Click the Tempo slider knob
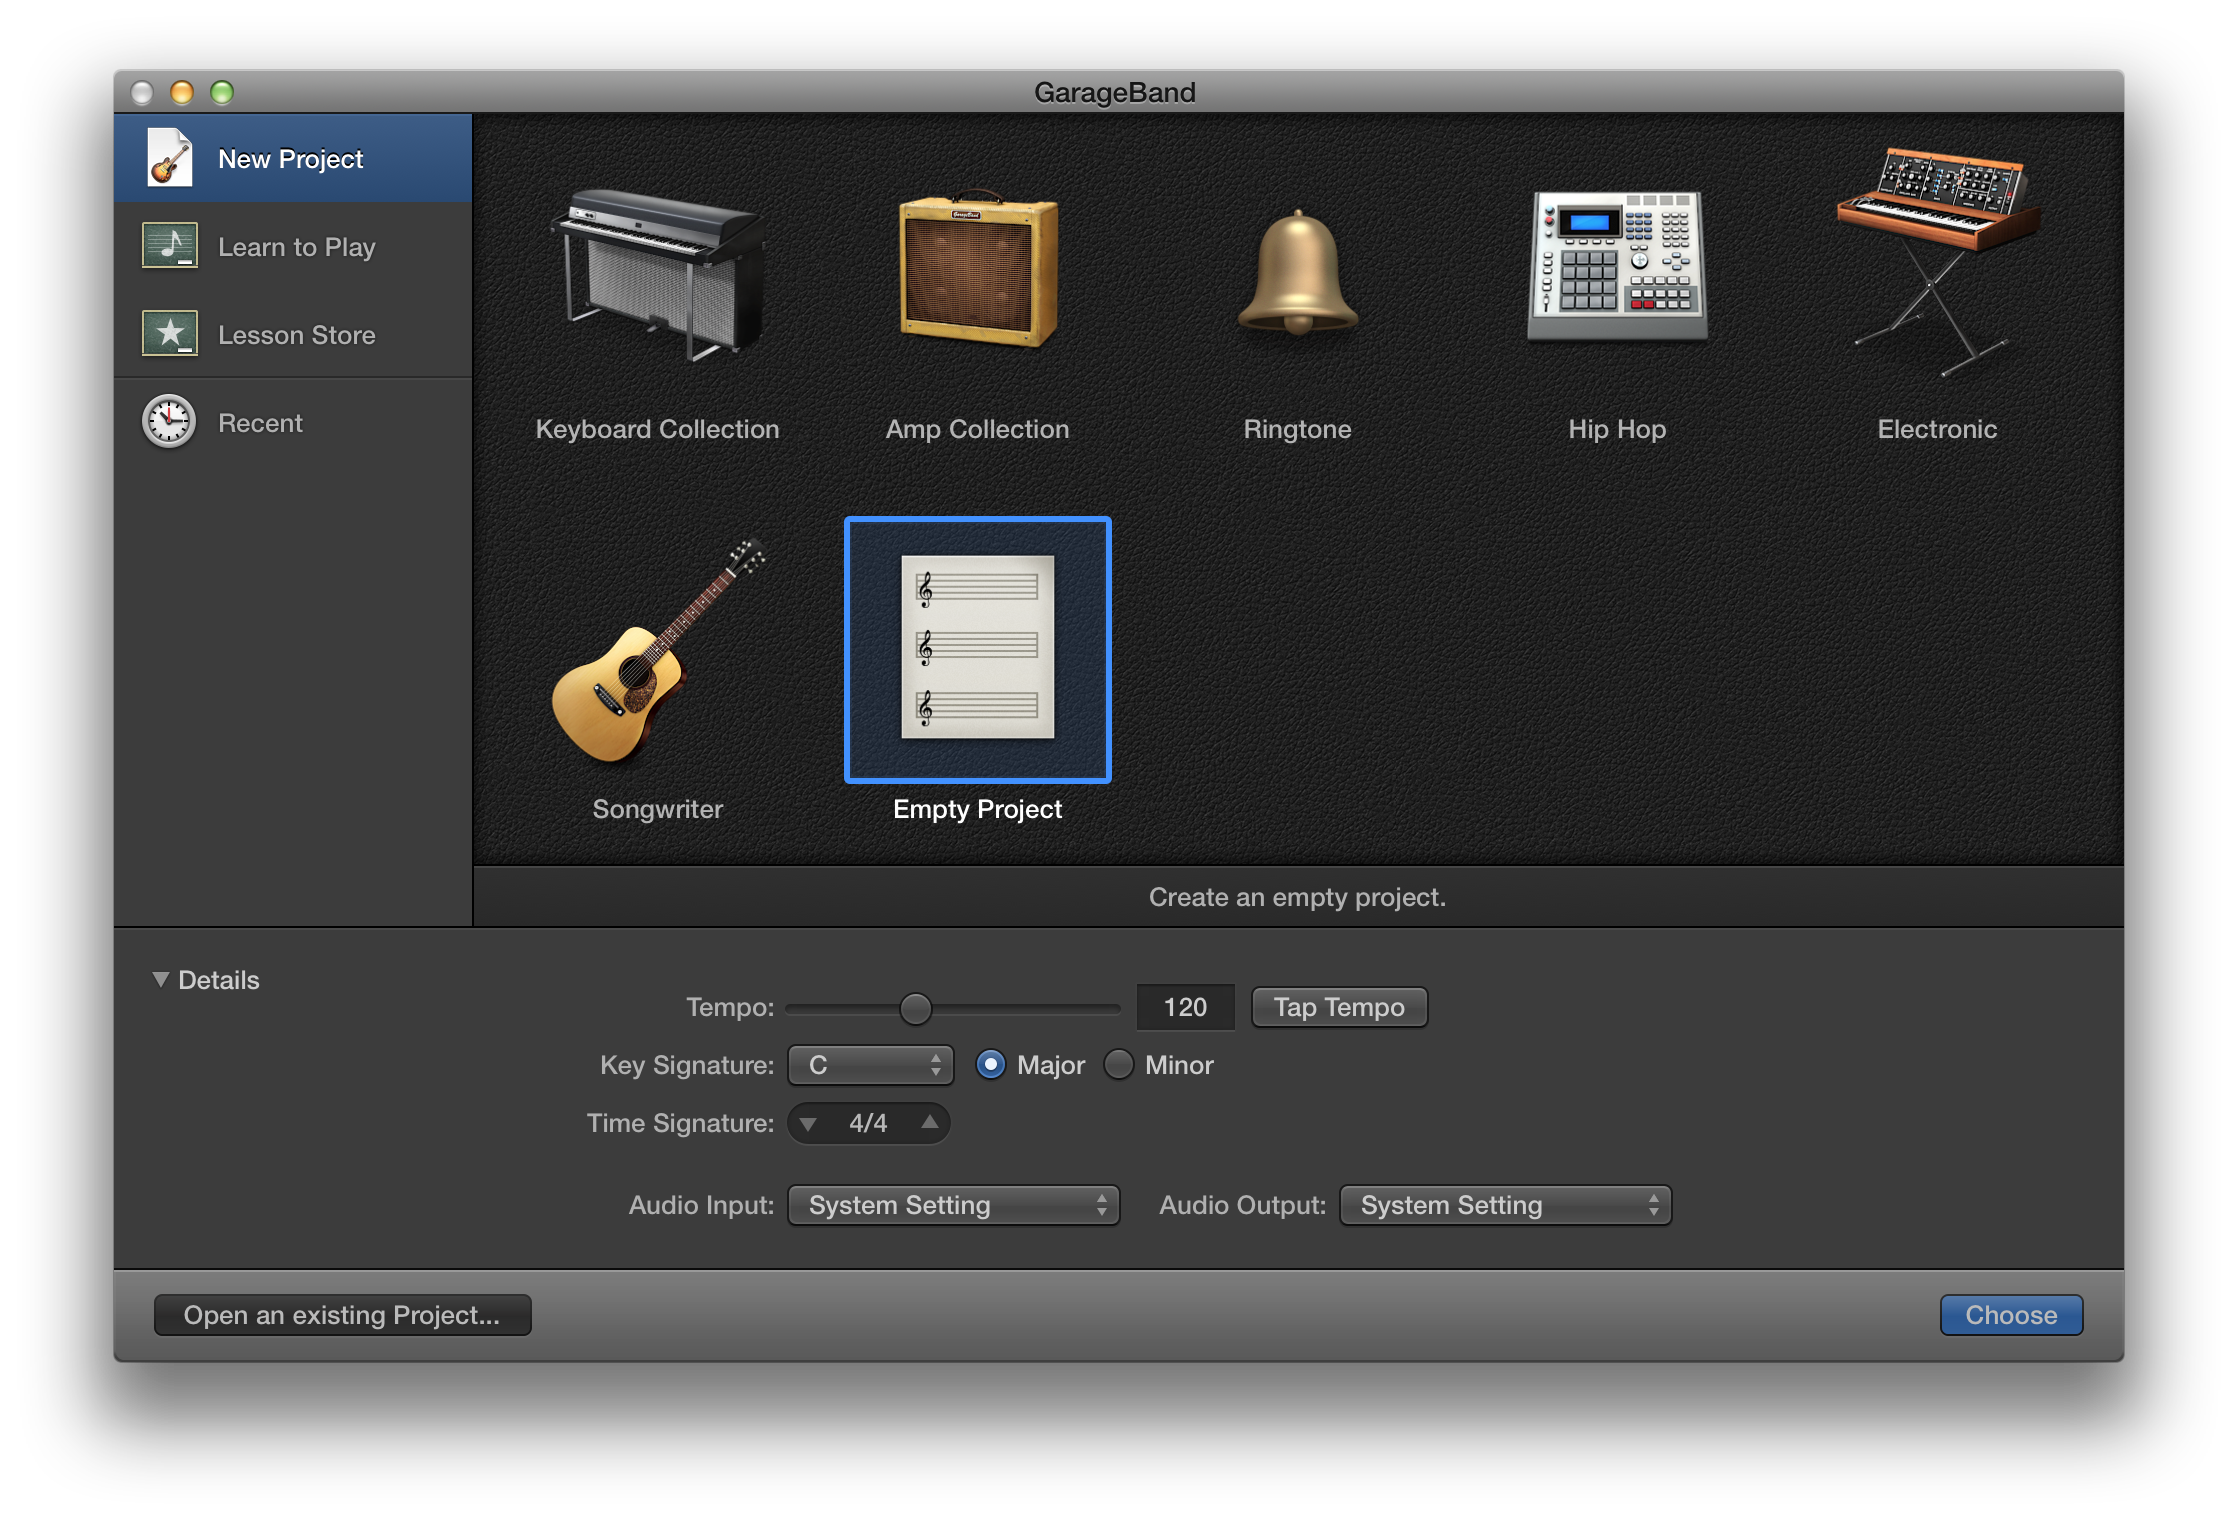Image resolution: width=2238 pixels, height=1520 pixels. 915,1008
